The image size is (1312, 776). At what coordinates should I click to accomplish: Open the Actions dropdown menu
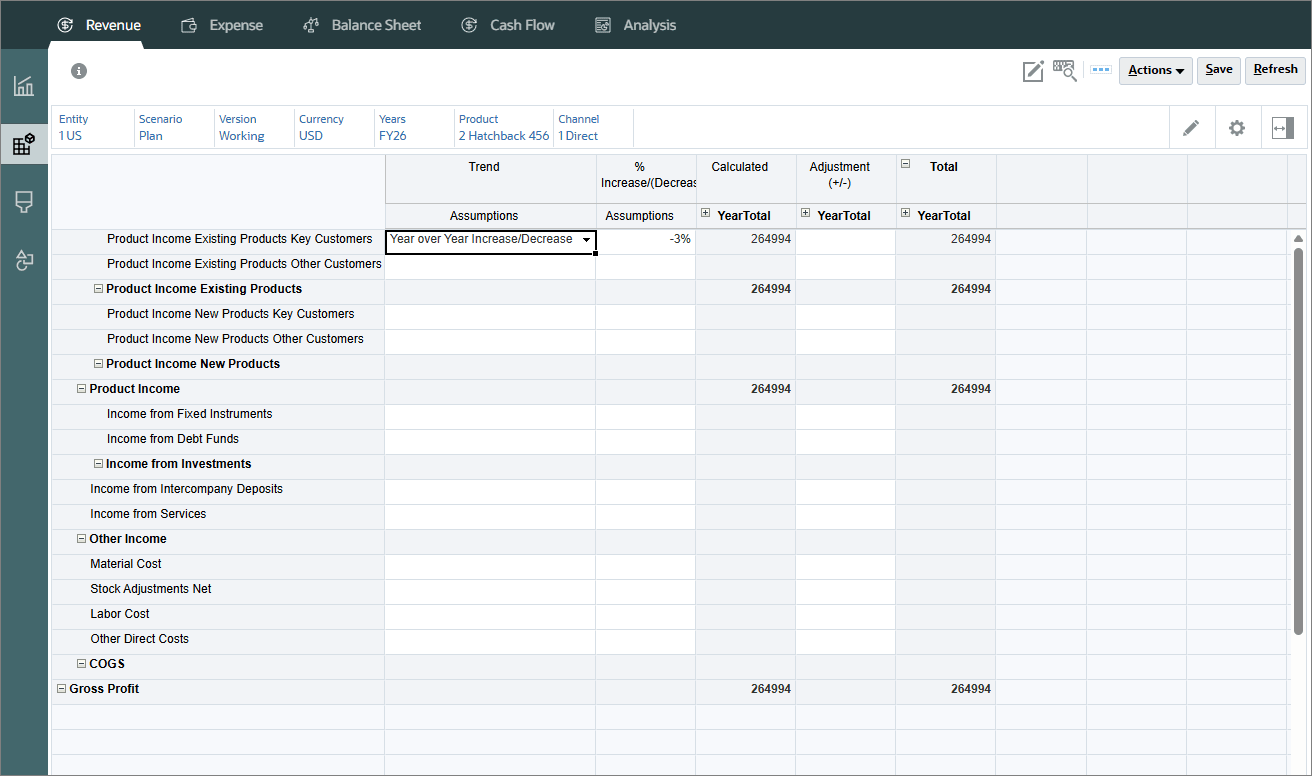1156,70
